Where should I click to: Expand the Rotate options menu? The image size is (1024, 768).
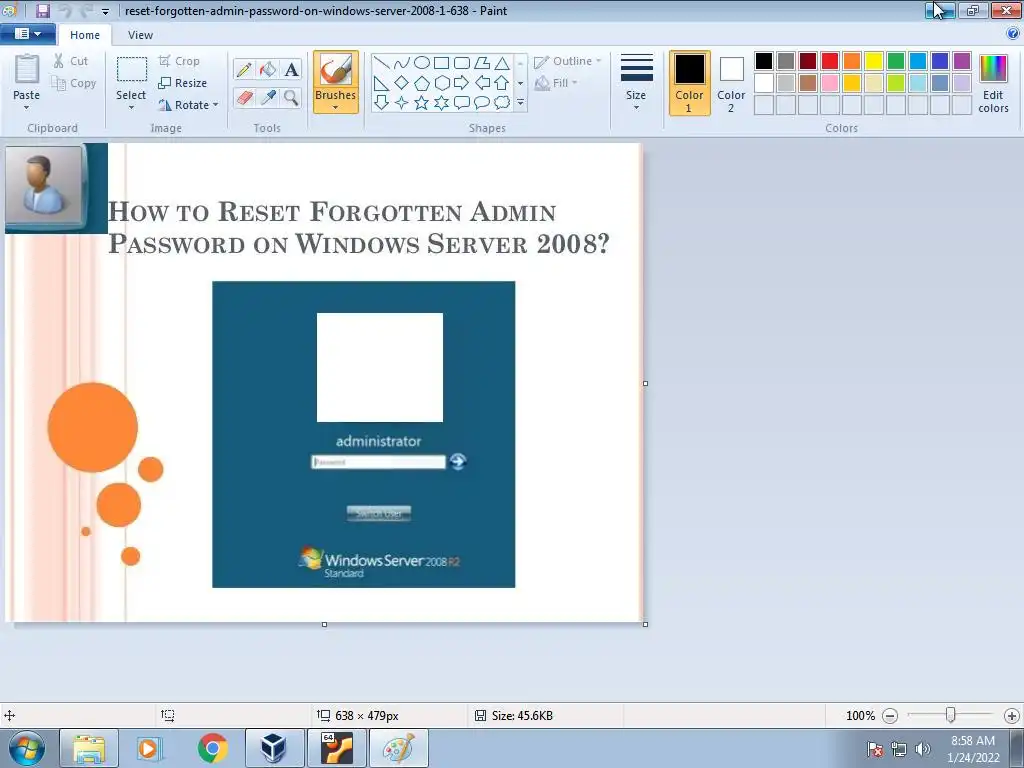coord(216,105)
